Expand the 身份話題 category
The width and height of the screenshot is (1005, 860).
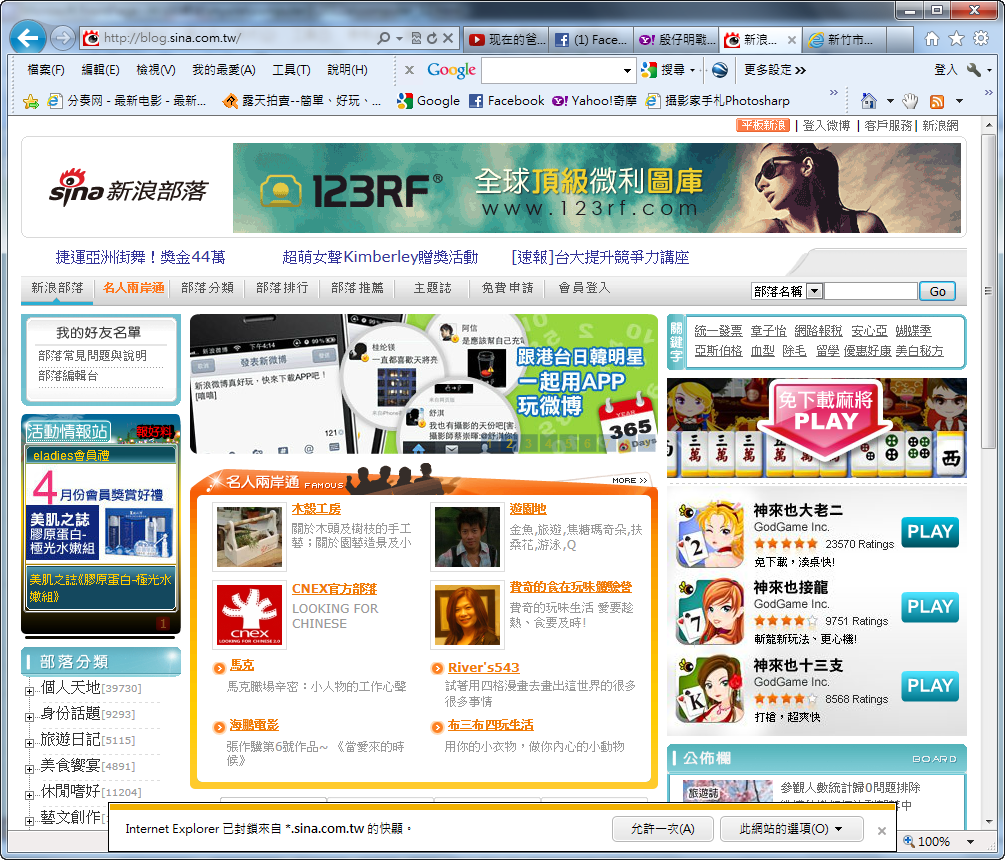pyautogui.click(x=29, y=717)
